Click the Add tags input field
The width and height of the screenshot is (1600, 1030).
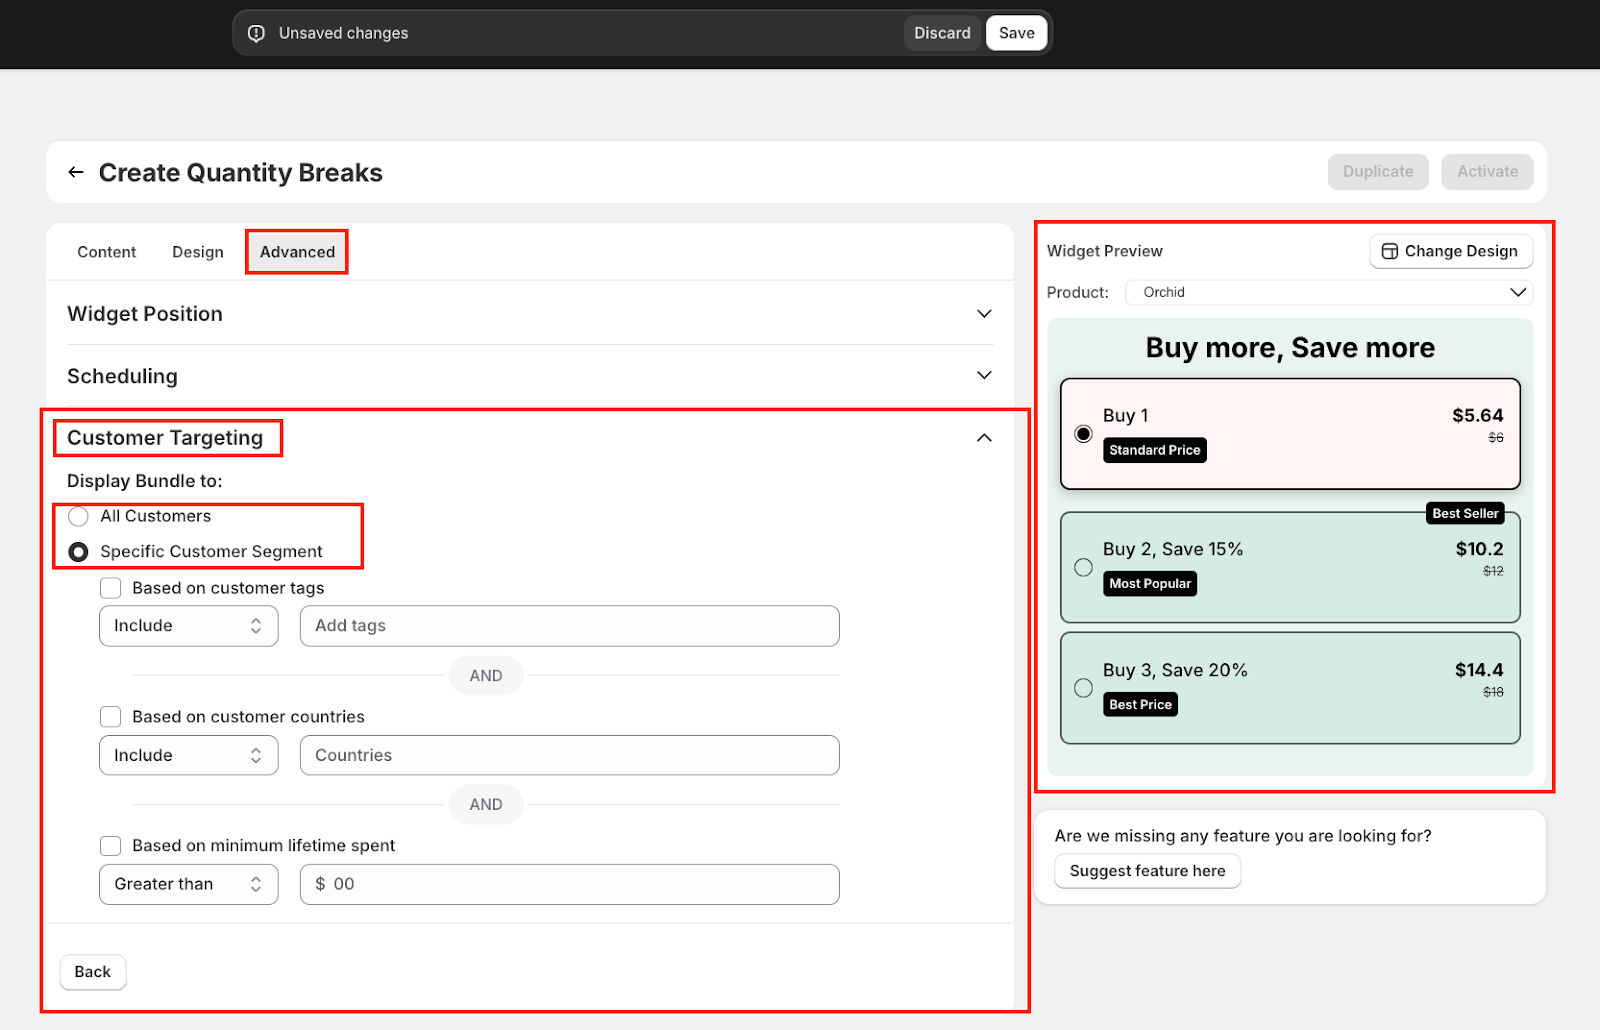click(x=569, y=626)
